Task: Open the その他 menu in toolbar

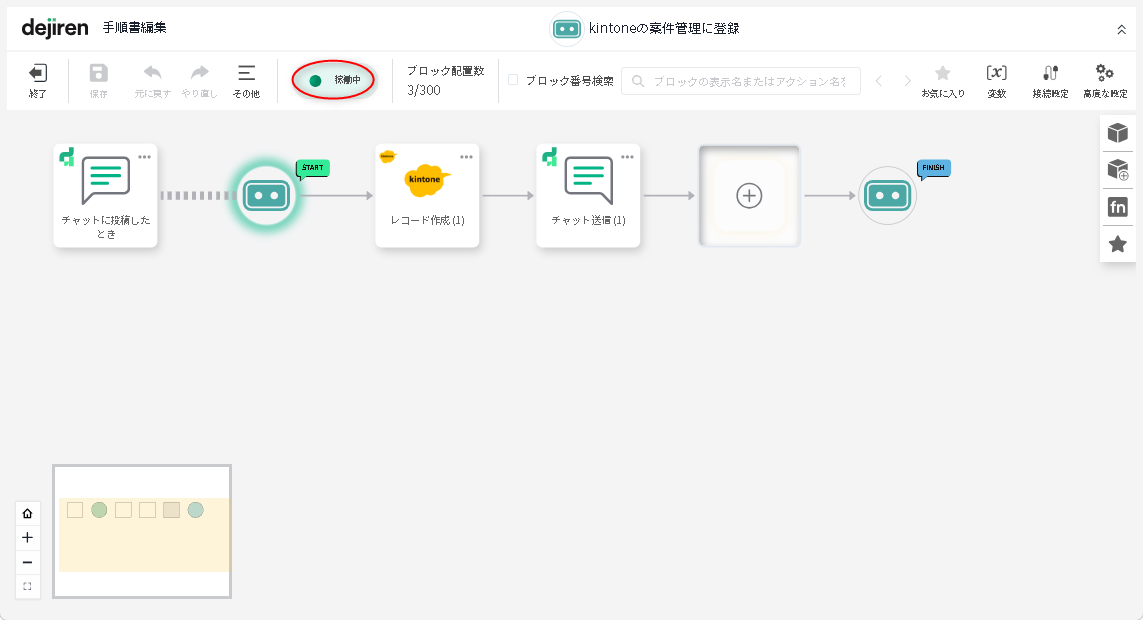Action: pyautogui.click(x=246, y=80)
